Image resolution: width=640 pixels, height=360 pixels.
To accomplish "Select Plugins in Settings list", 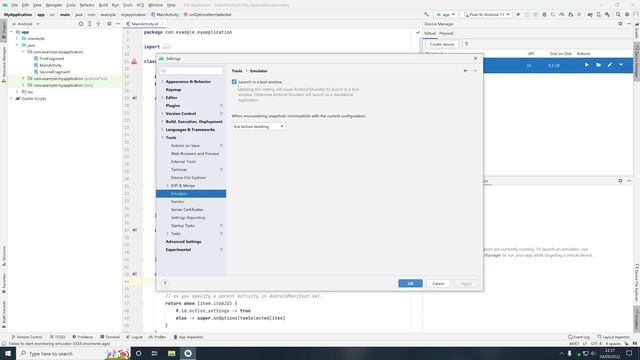I will (173, 106).
